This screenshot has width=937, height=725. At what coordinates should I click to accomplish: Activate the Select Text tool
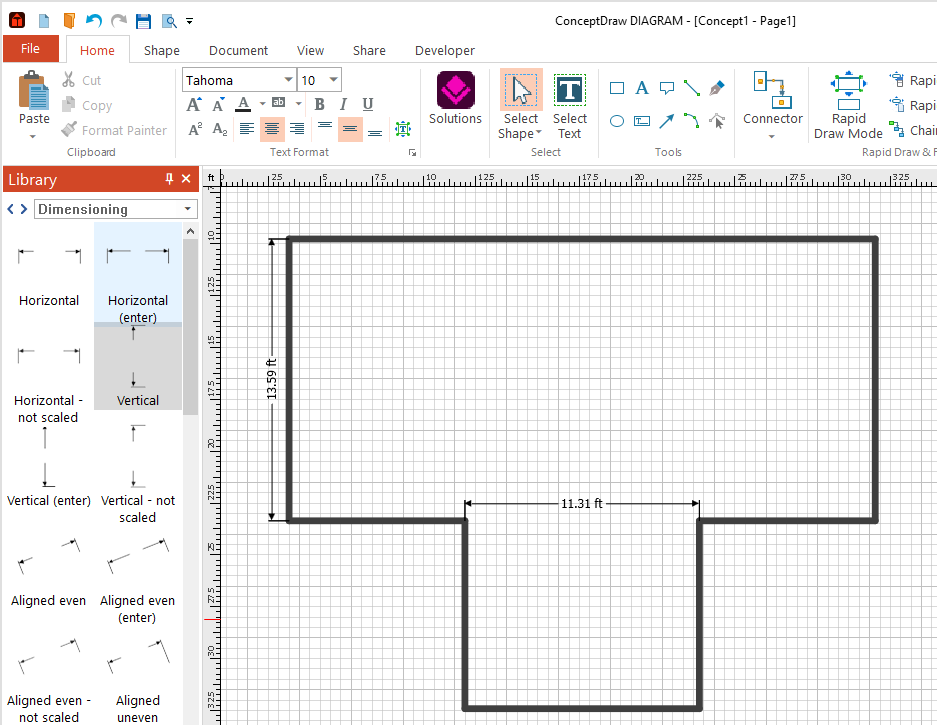[569, 105]
